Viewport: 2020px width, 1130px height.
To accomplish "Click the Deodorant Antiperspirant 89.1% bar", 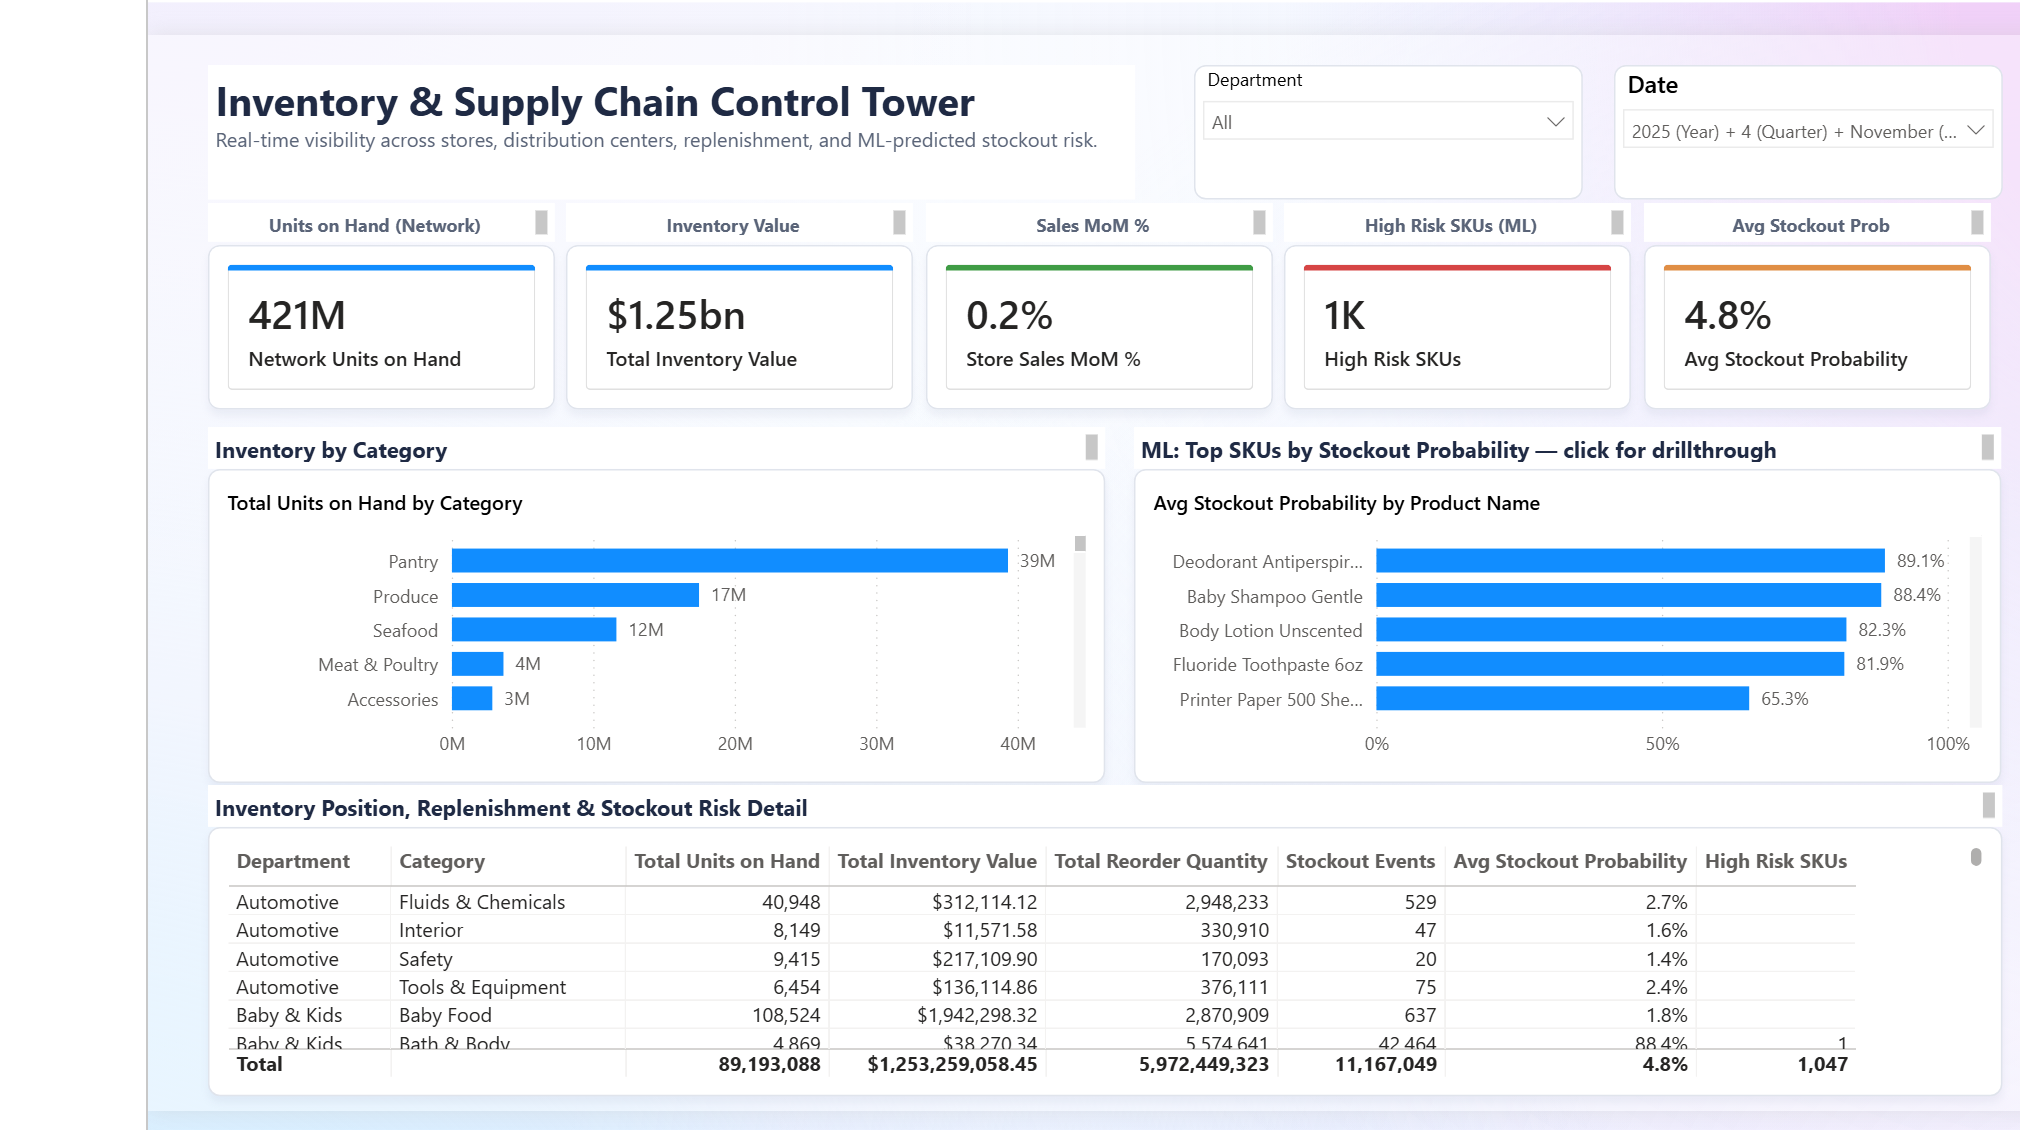I will 1631,561.
